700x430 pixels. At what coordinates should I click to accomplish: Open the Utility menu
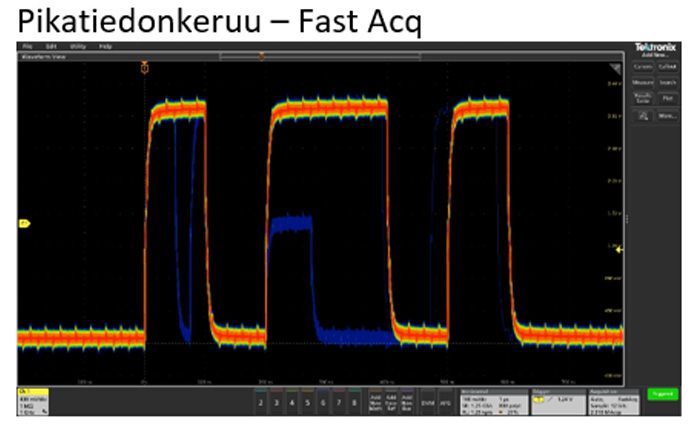[x=78, y=47]
